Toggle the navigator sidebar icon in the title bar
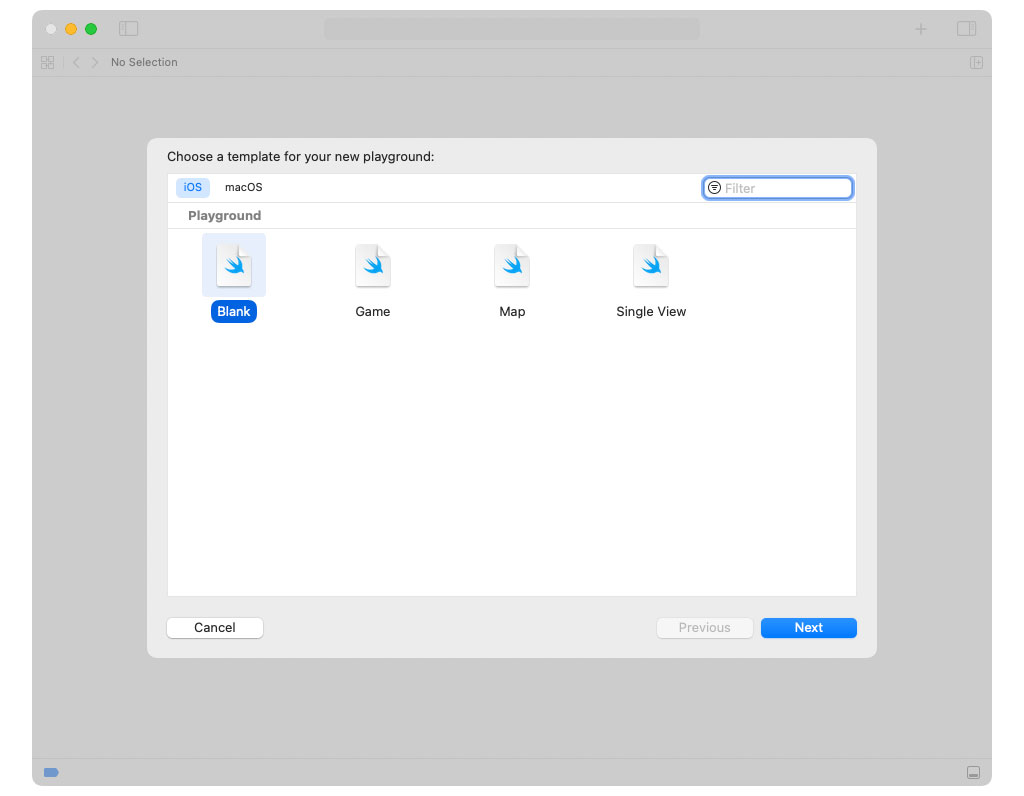The height and width of the screenshot is (796, 1024). point(129,29)
